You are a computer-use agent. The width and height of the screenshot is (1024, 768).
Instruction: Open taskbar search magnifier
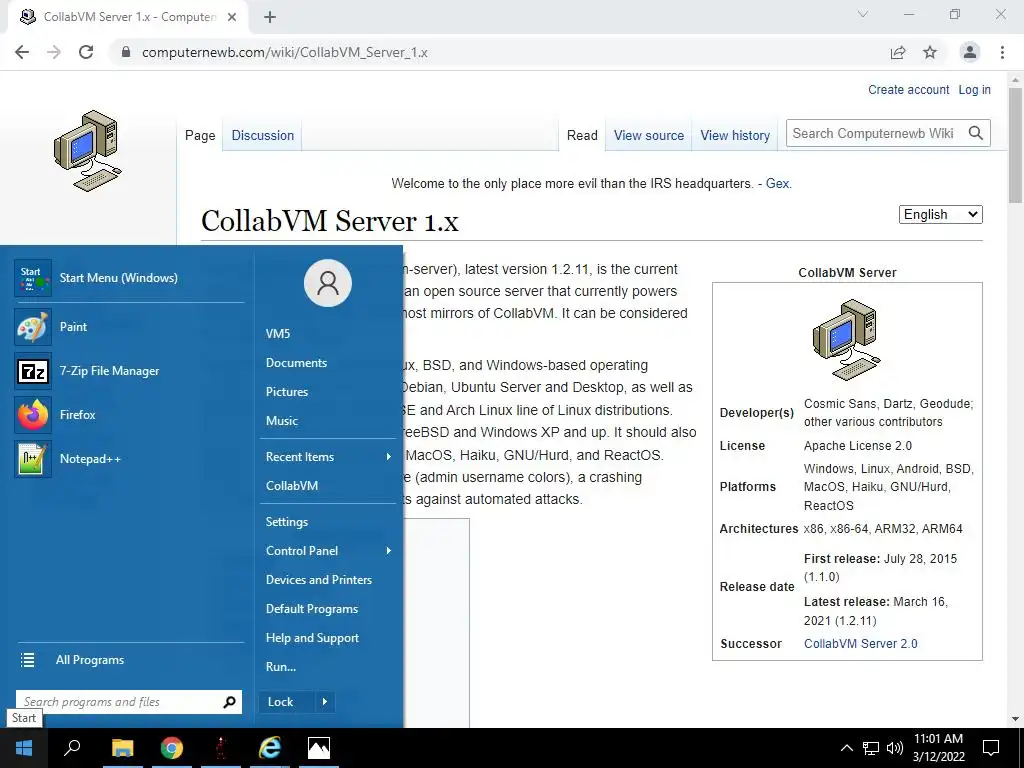pos(72,748)
